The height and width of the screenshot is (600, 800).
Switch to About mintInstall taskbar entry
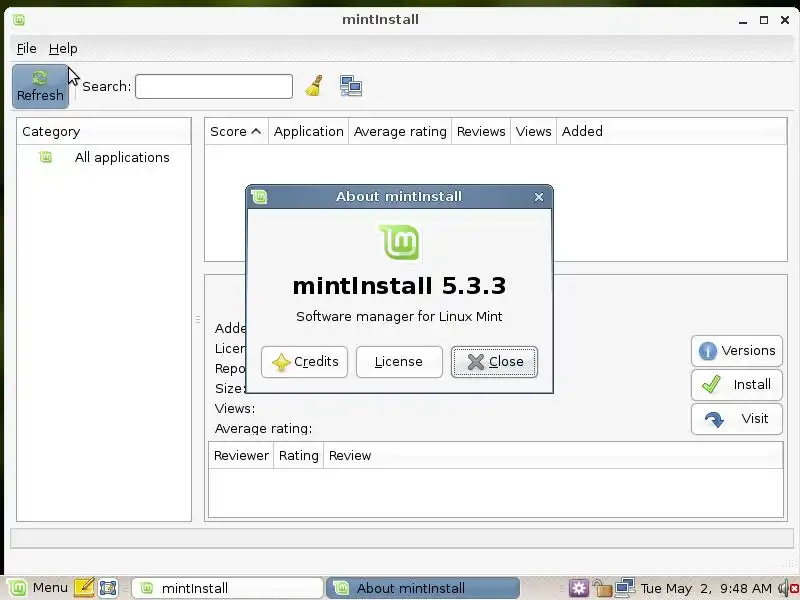point(422,588)
